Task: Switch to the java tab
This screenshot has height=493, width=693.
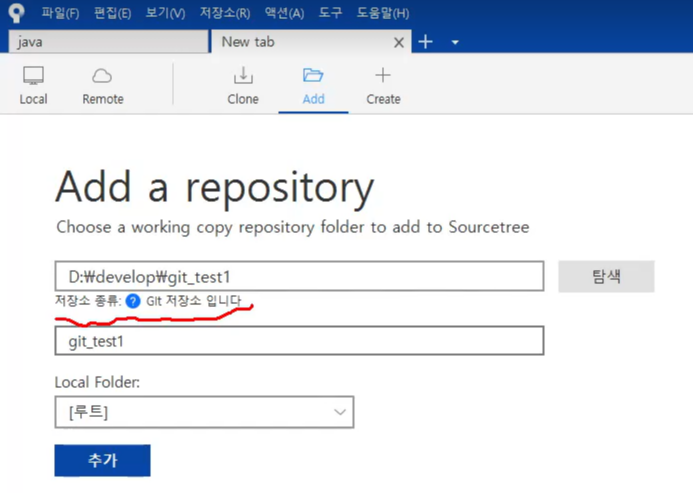Action: [109, 42]
